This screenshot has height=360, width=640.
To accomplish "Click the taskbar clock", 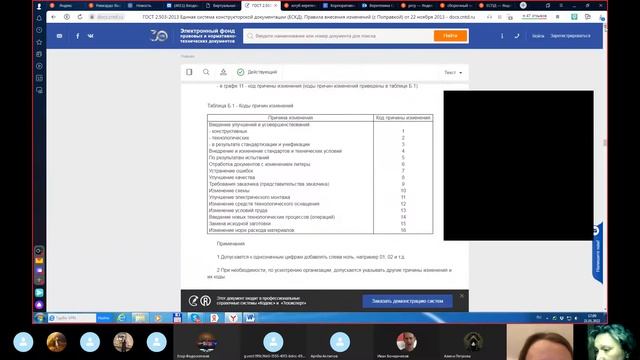I will (592, 318).
